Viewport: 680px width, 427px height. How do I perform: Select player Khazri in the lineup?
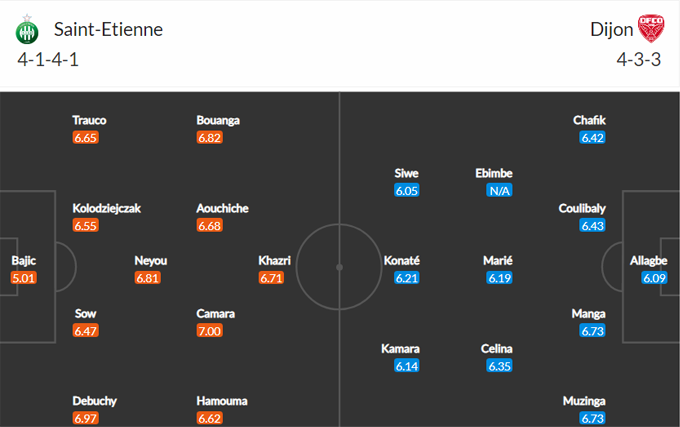(x=274, y=261)
